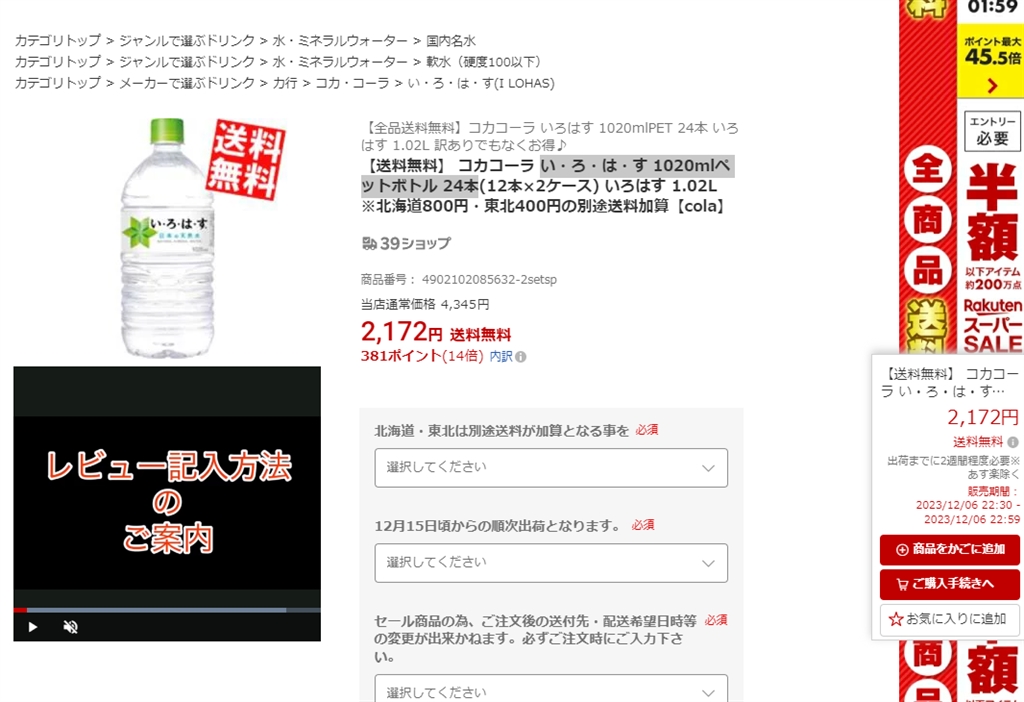Open the コカ・コーラ breadcrumb link

pos(352,84)
